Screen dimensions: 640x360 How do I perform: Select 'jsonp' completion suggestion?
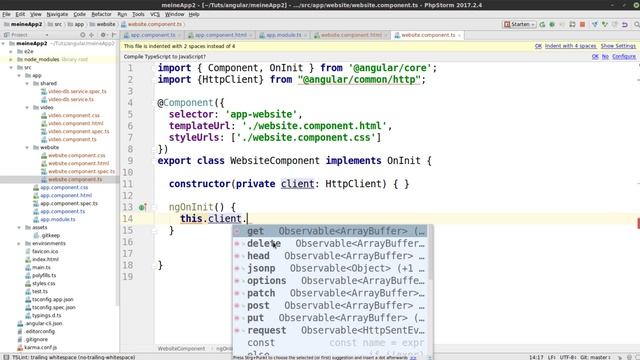click(x=330, y=269)
